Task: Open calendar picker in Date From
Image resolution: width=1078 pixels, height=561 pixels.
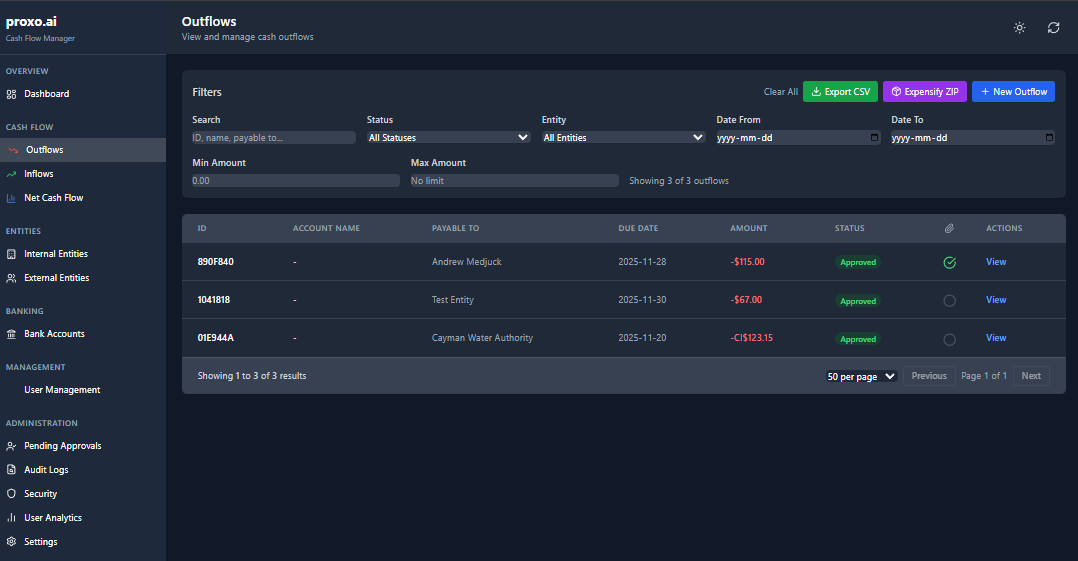Action: pyautogui.click(x=874, y=138)
